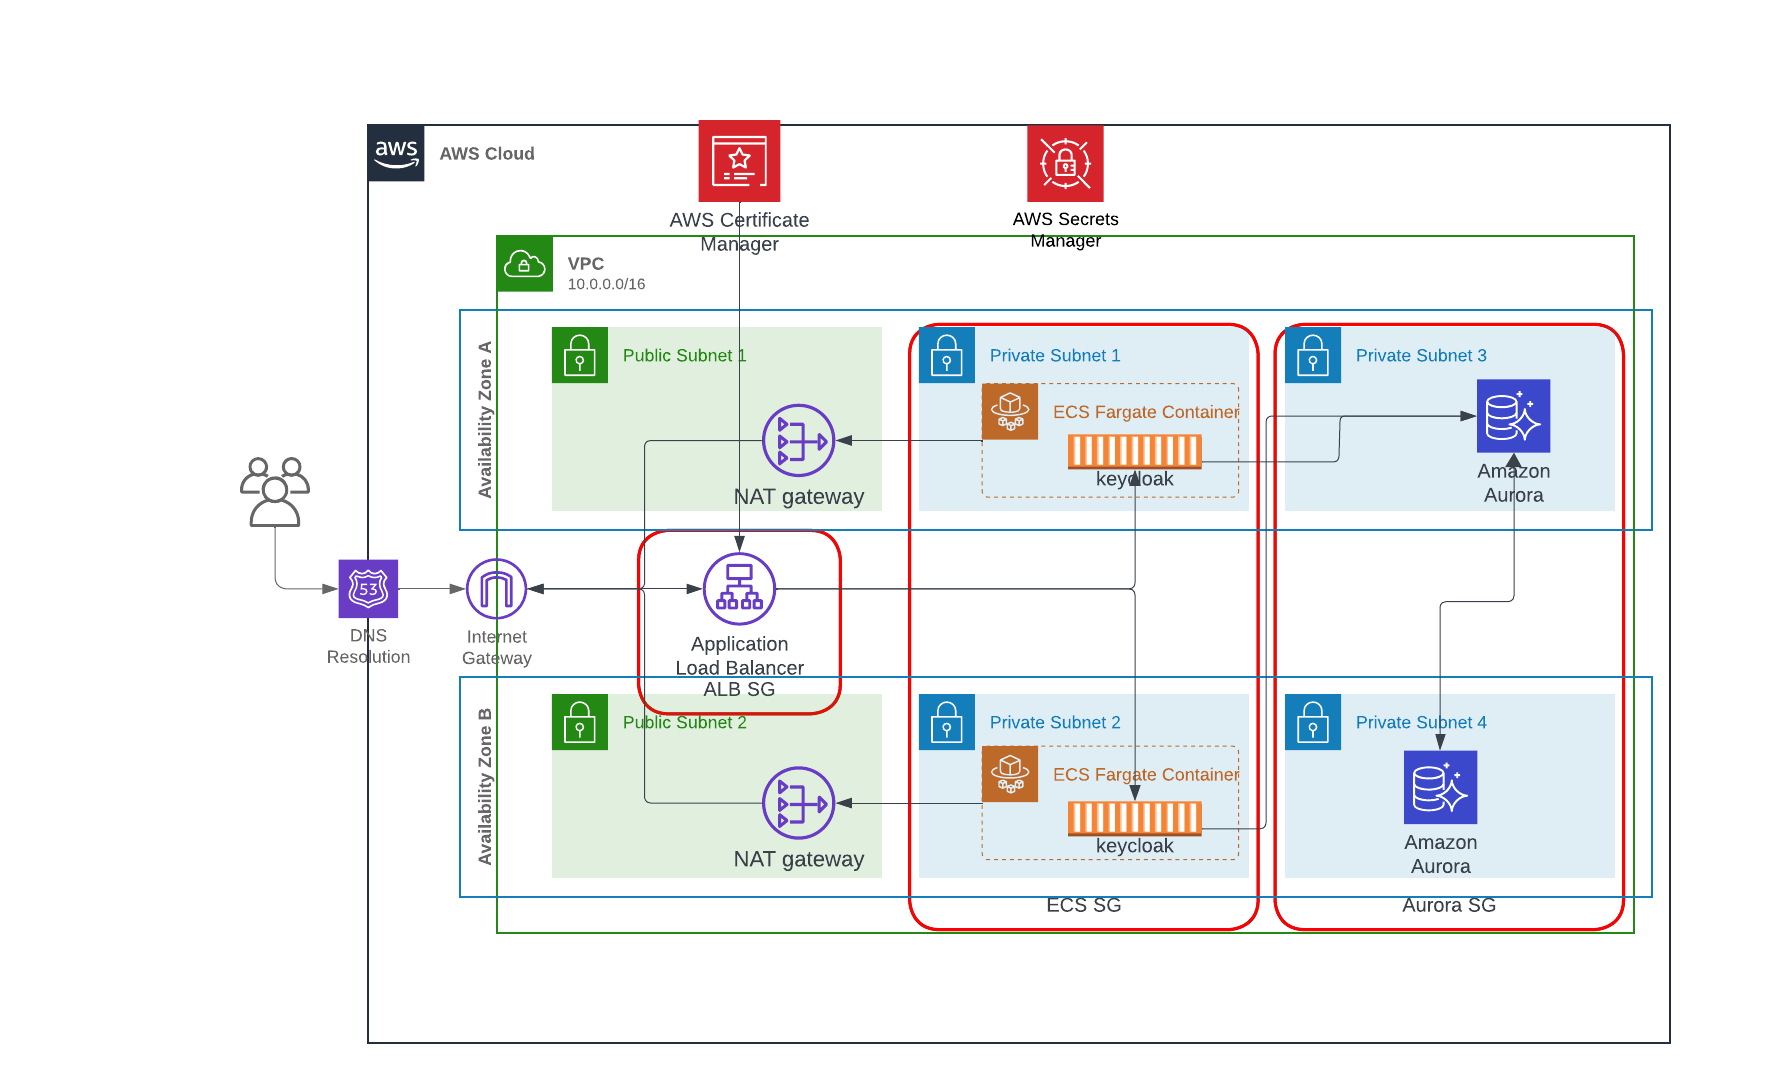The image size is (1782, 1083).
Task: Select the NAT gateway icon in Public Subnet 2
Action: pyautogui.click(x=798, y=803)
